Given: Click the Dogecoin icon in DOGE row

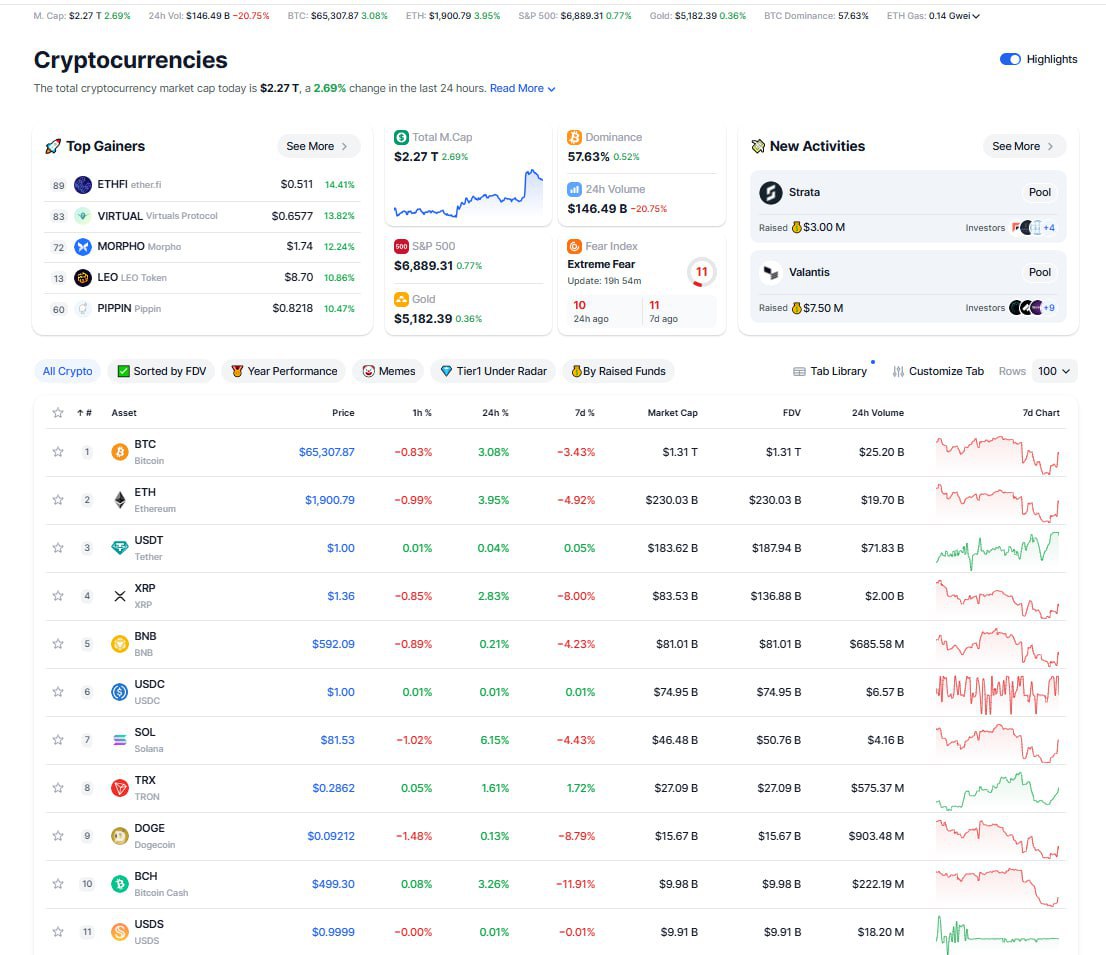Looking at the screenshot, I should tap(119, 836).
